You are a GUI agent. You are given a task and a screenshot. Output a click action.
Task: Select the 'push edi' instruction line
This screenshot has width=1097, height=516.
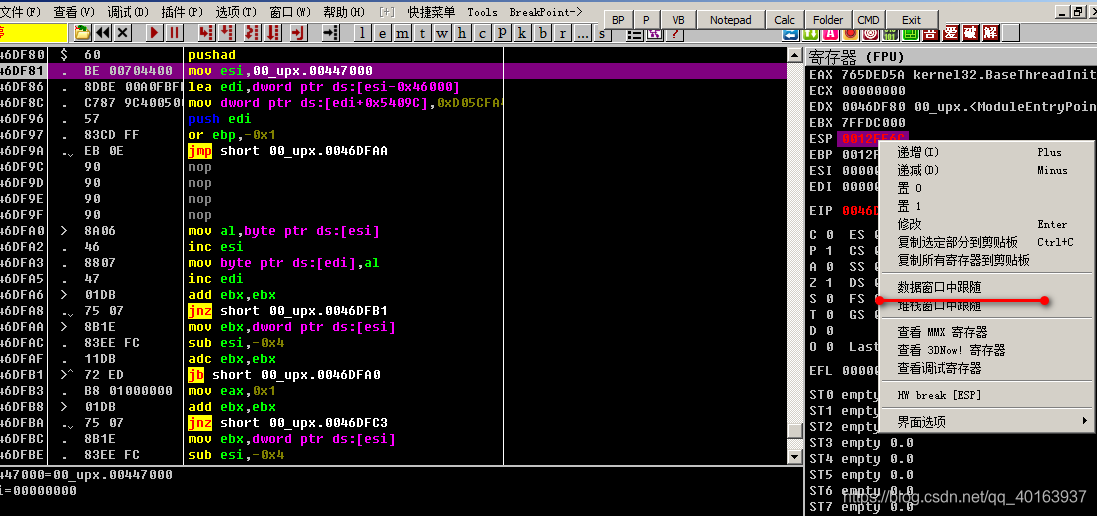pyautogui.click(x=395, y=119)
